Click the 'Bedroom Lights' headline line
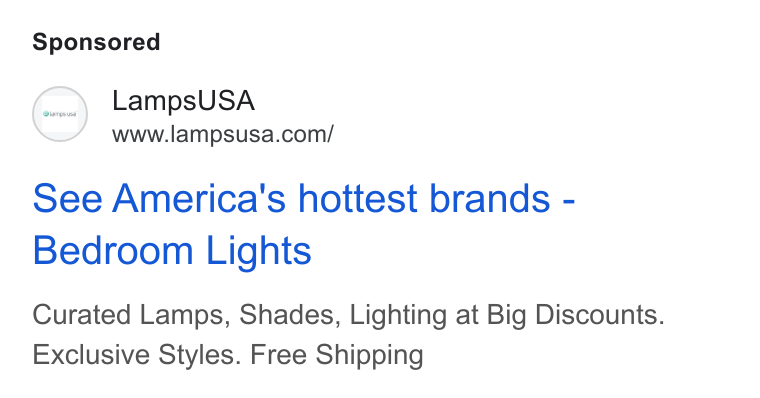Image resolution: width=760 pixels, height=398 pixels. coord(172,251)
